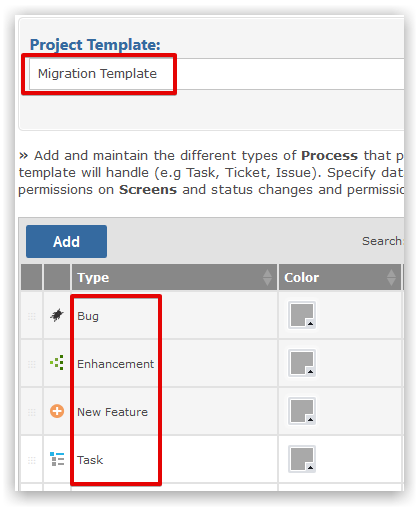Open the New Feature process type

[112, 412]
